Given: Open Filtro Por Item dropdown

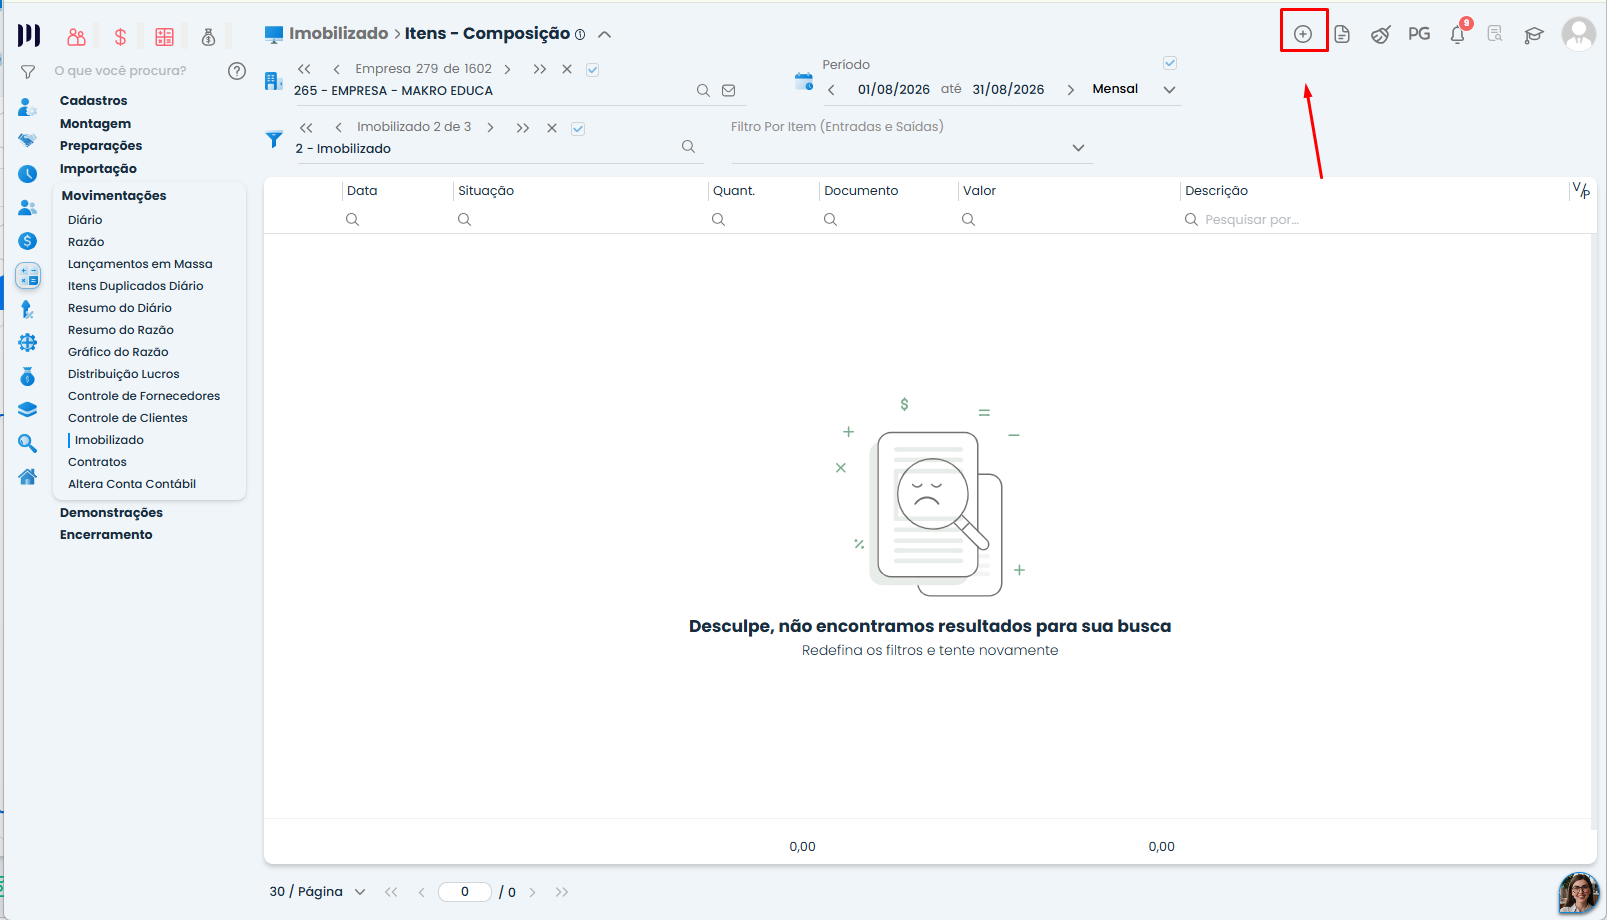Looking at the screenshot, I should coord(910,148).
